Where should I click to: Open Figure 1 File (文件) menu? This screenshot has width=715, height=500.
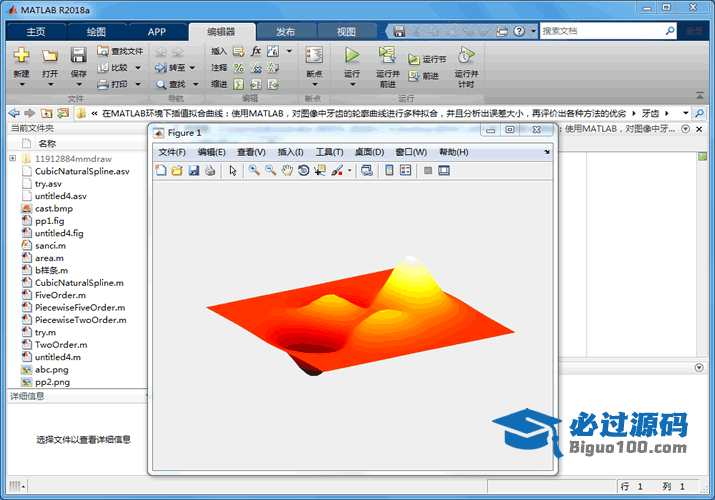[172, 152]
